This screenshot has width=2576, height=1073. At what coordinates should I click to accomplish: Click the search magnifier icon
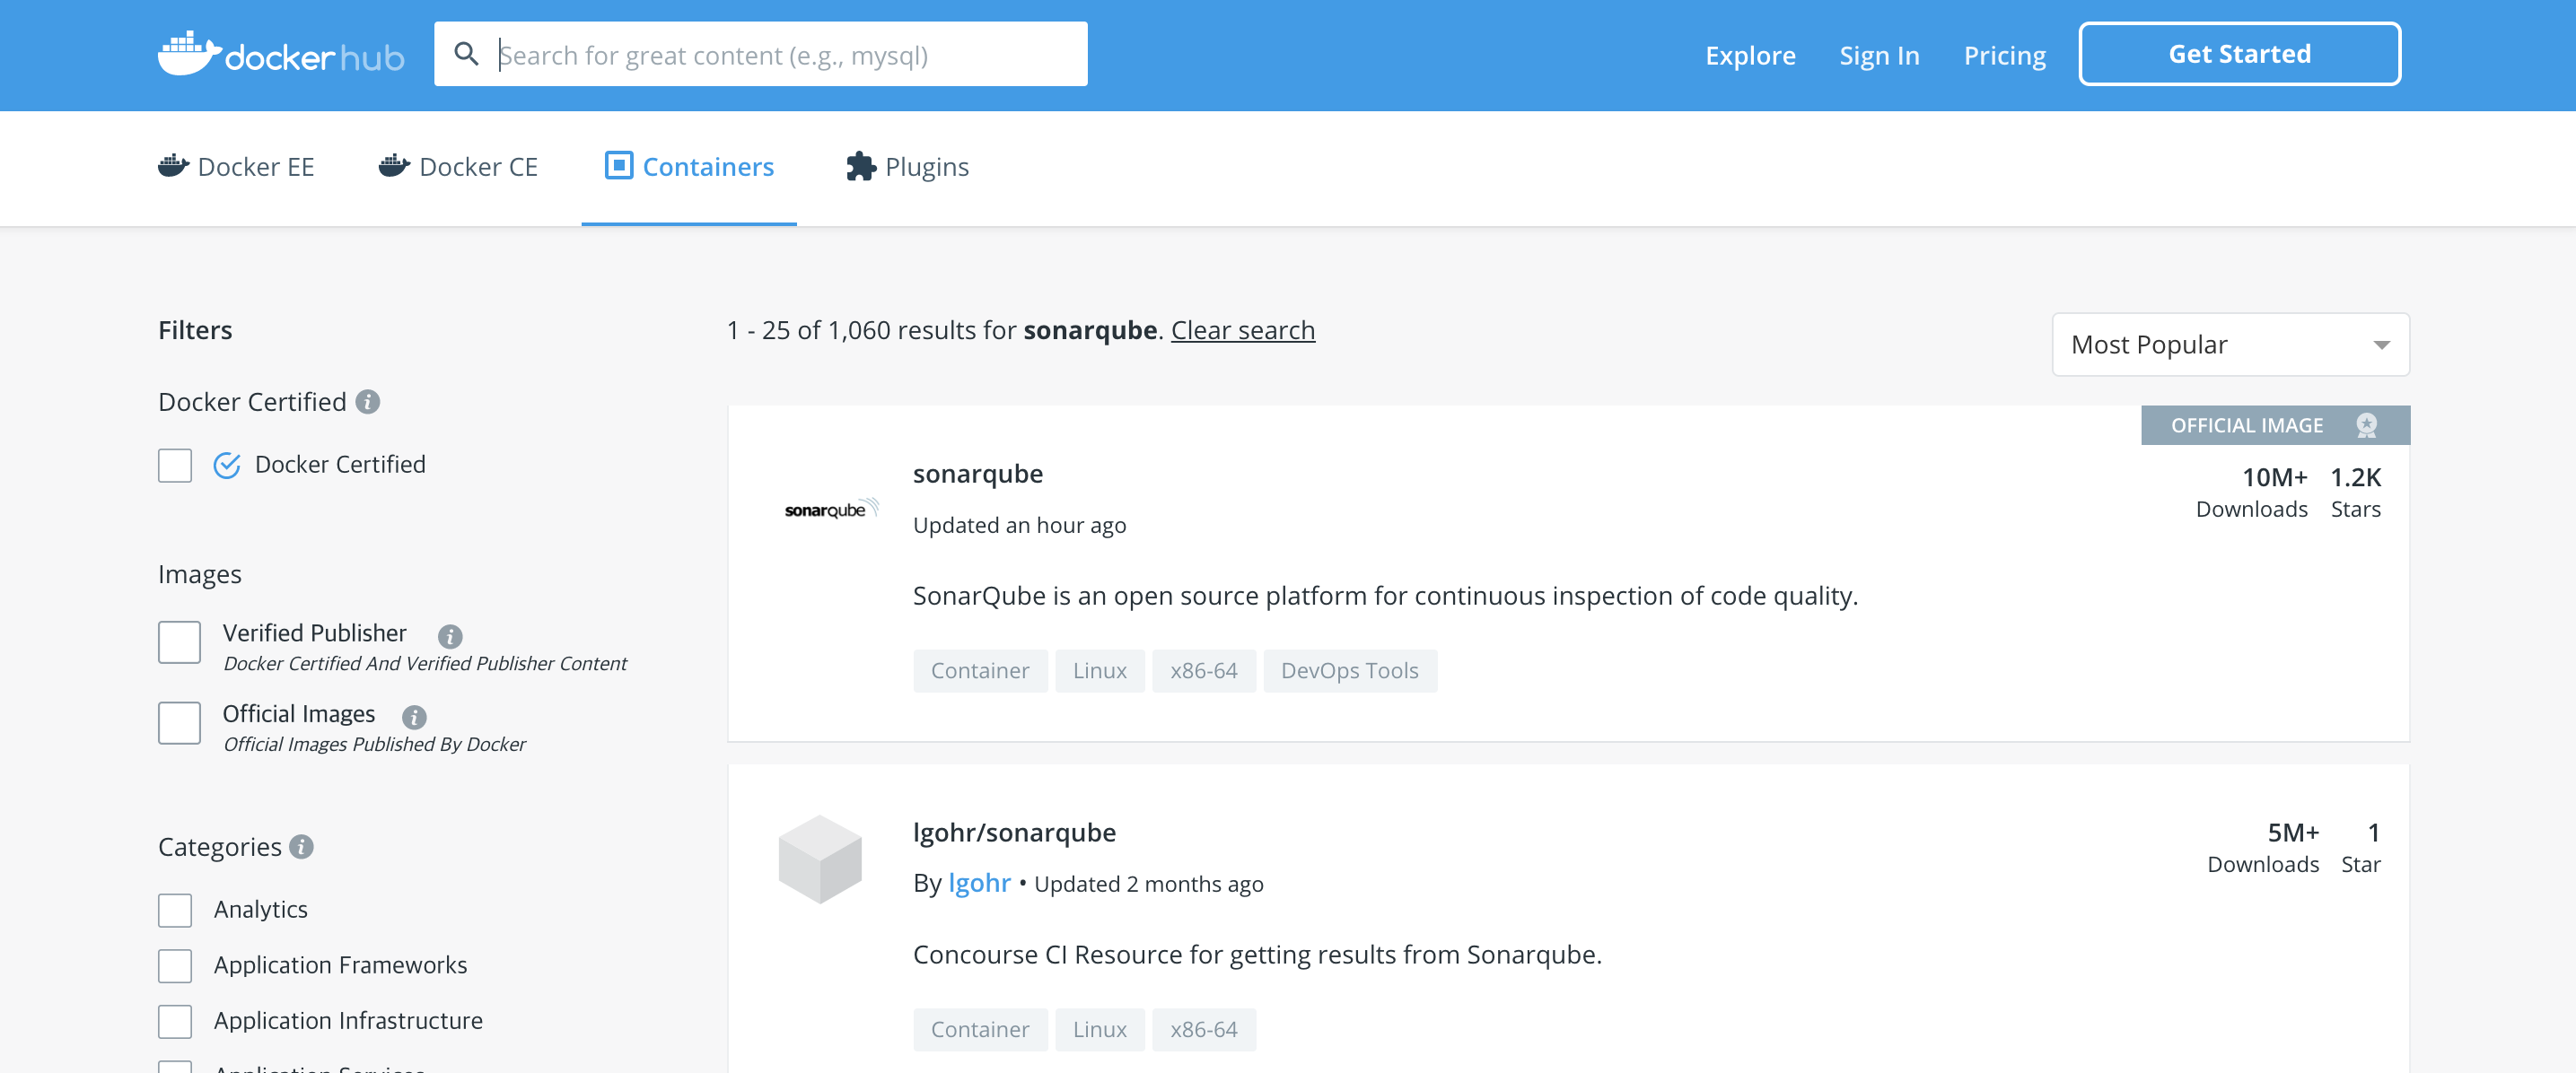(466, 54)
